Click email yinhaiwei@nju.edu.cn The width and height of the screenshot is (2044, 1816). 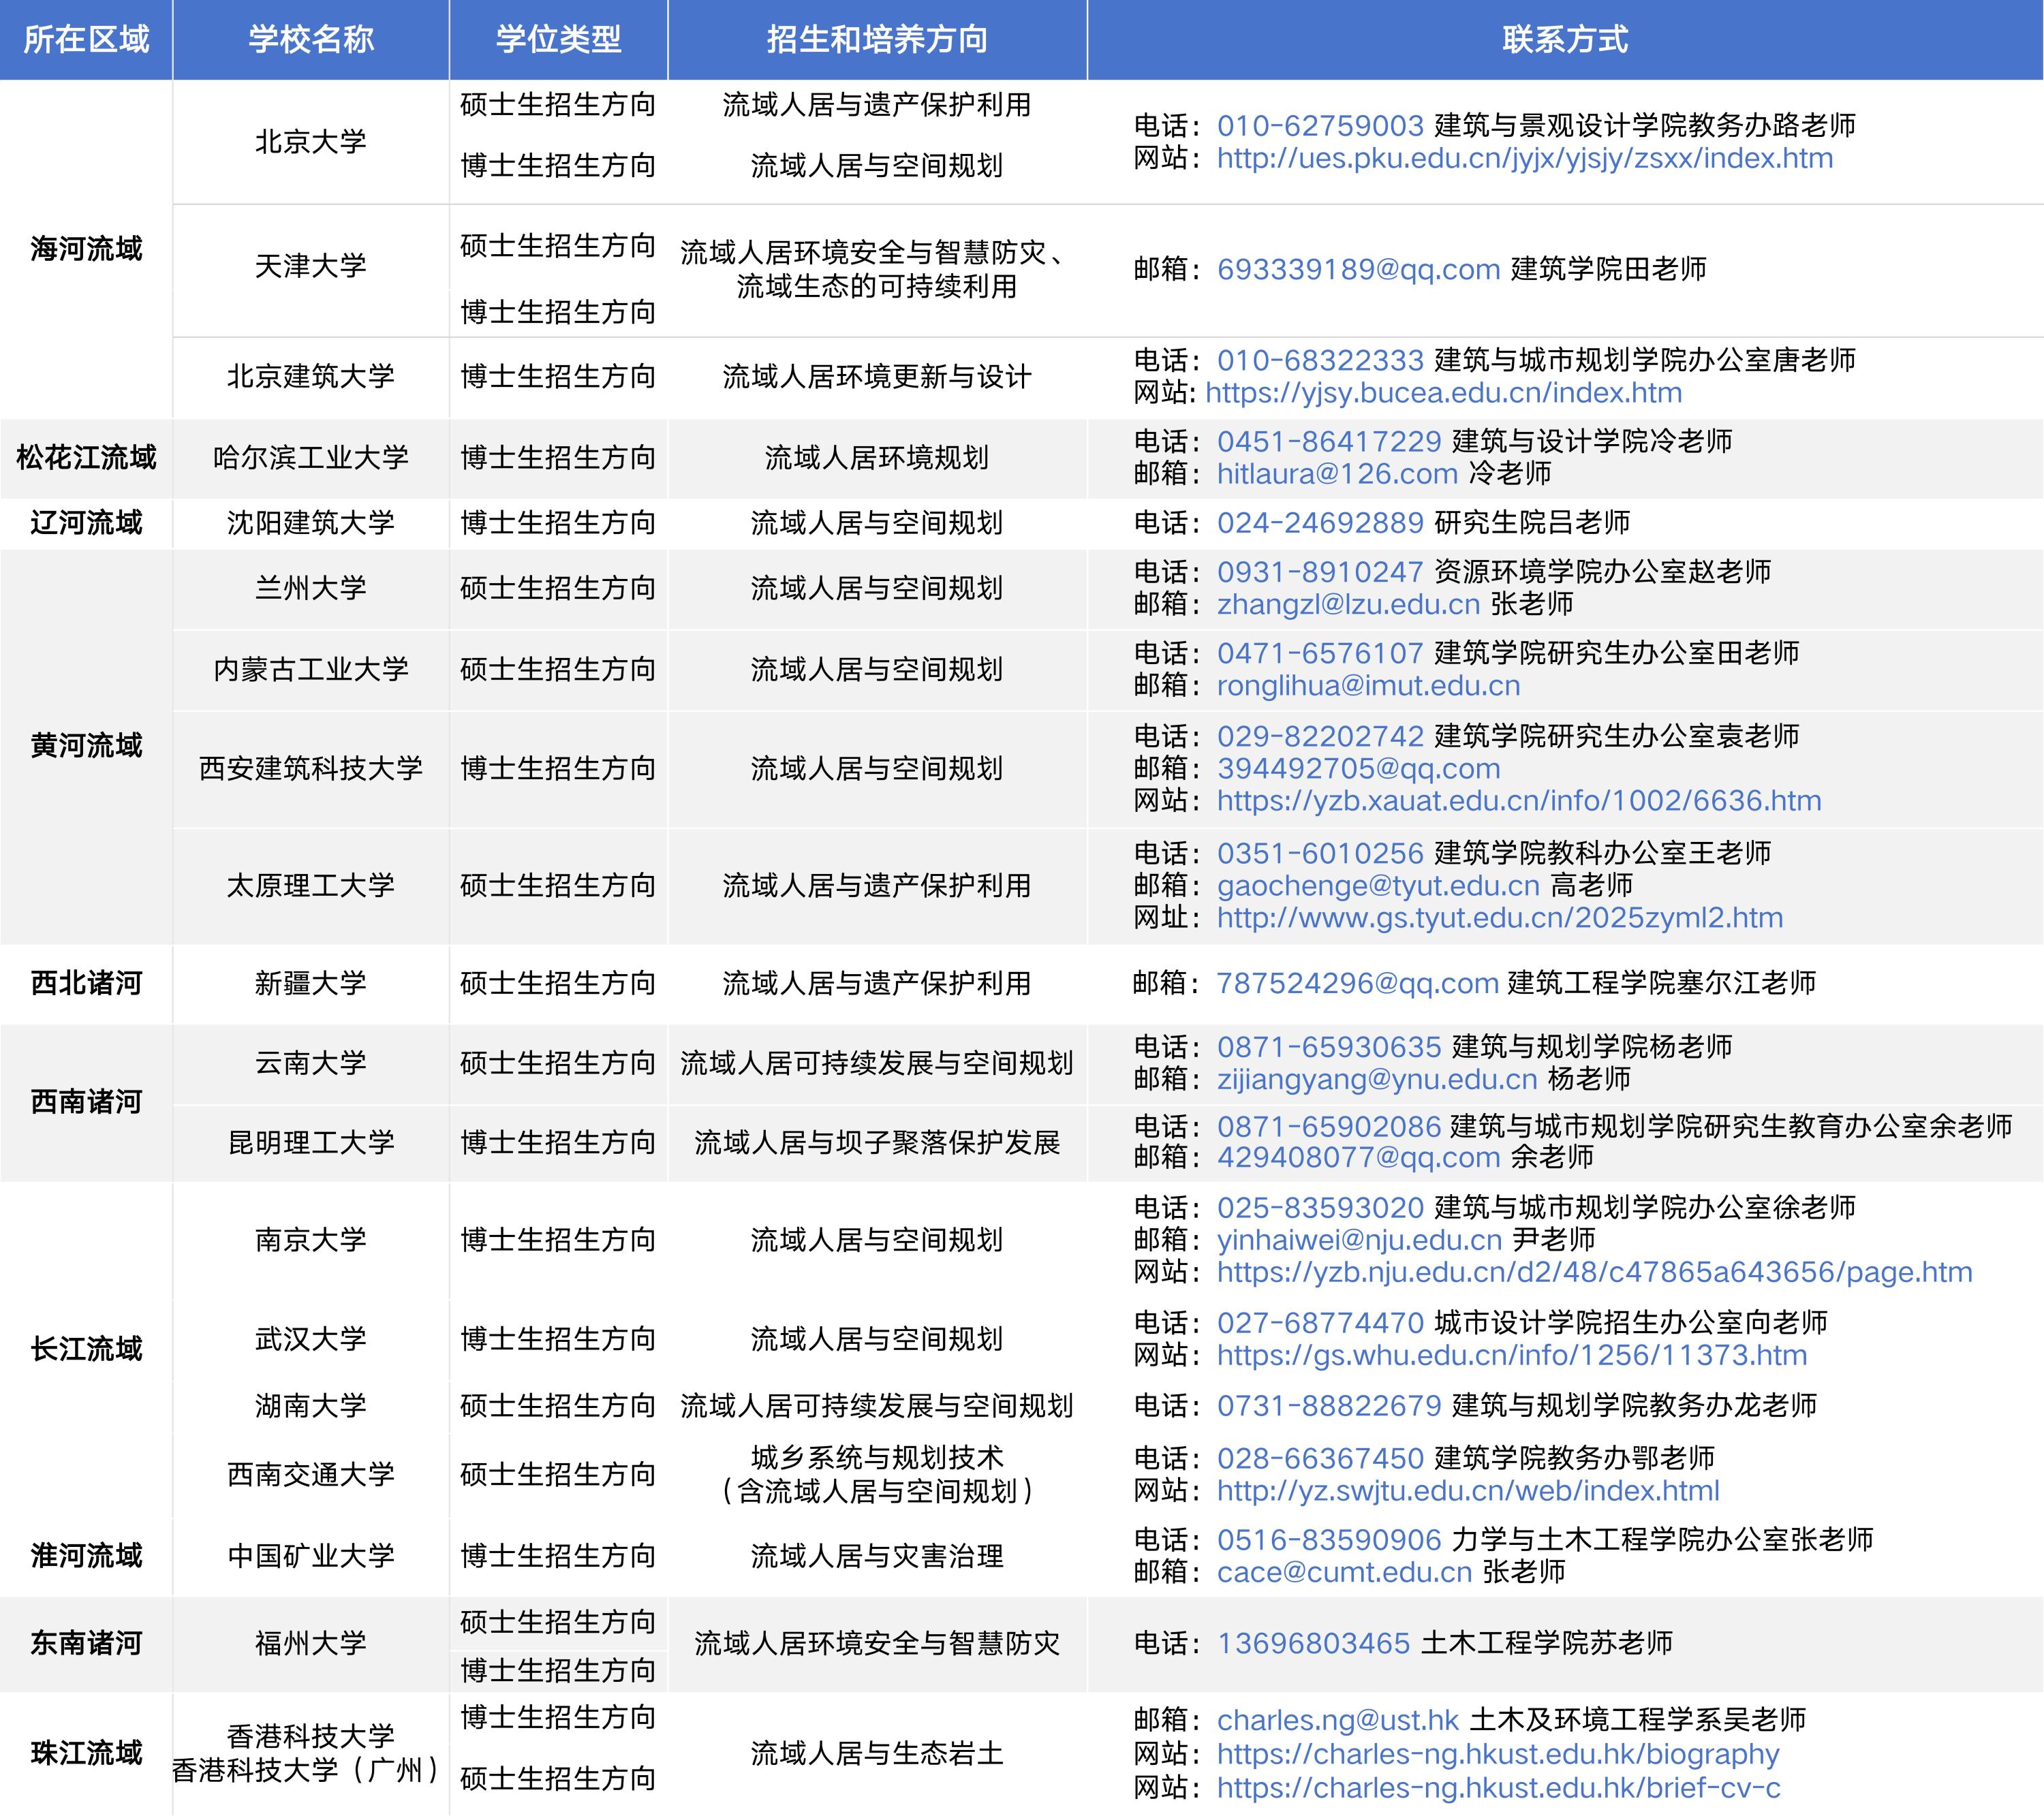tap(1359, 1240)
